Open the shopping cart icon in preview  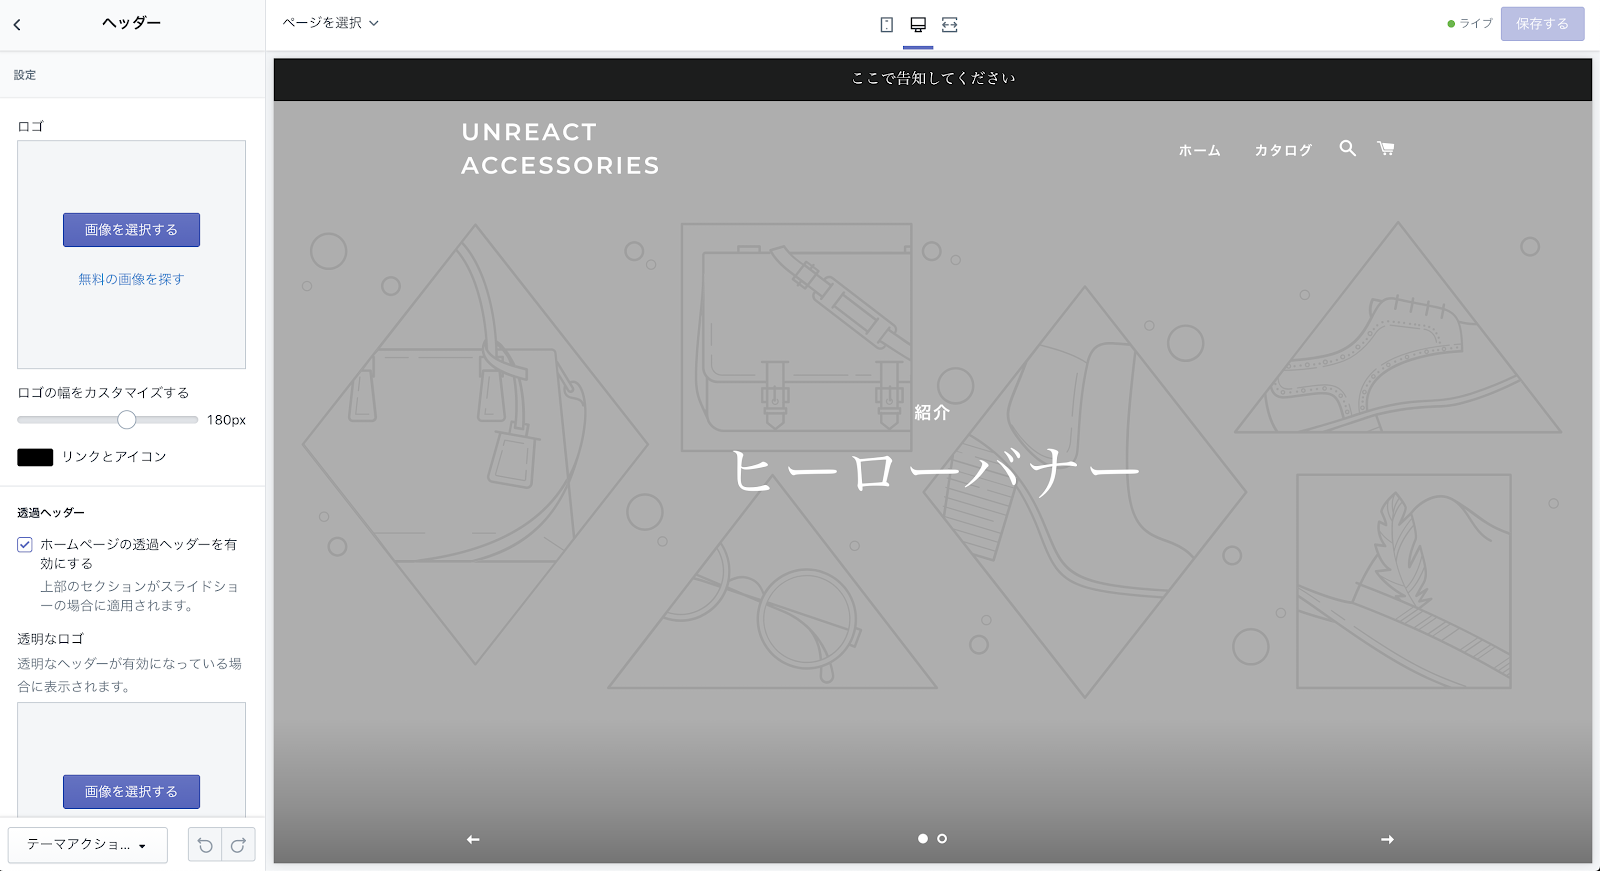(1385, 149)
